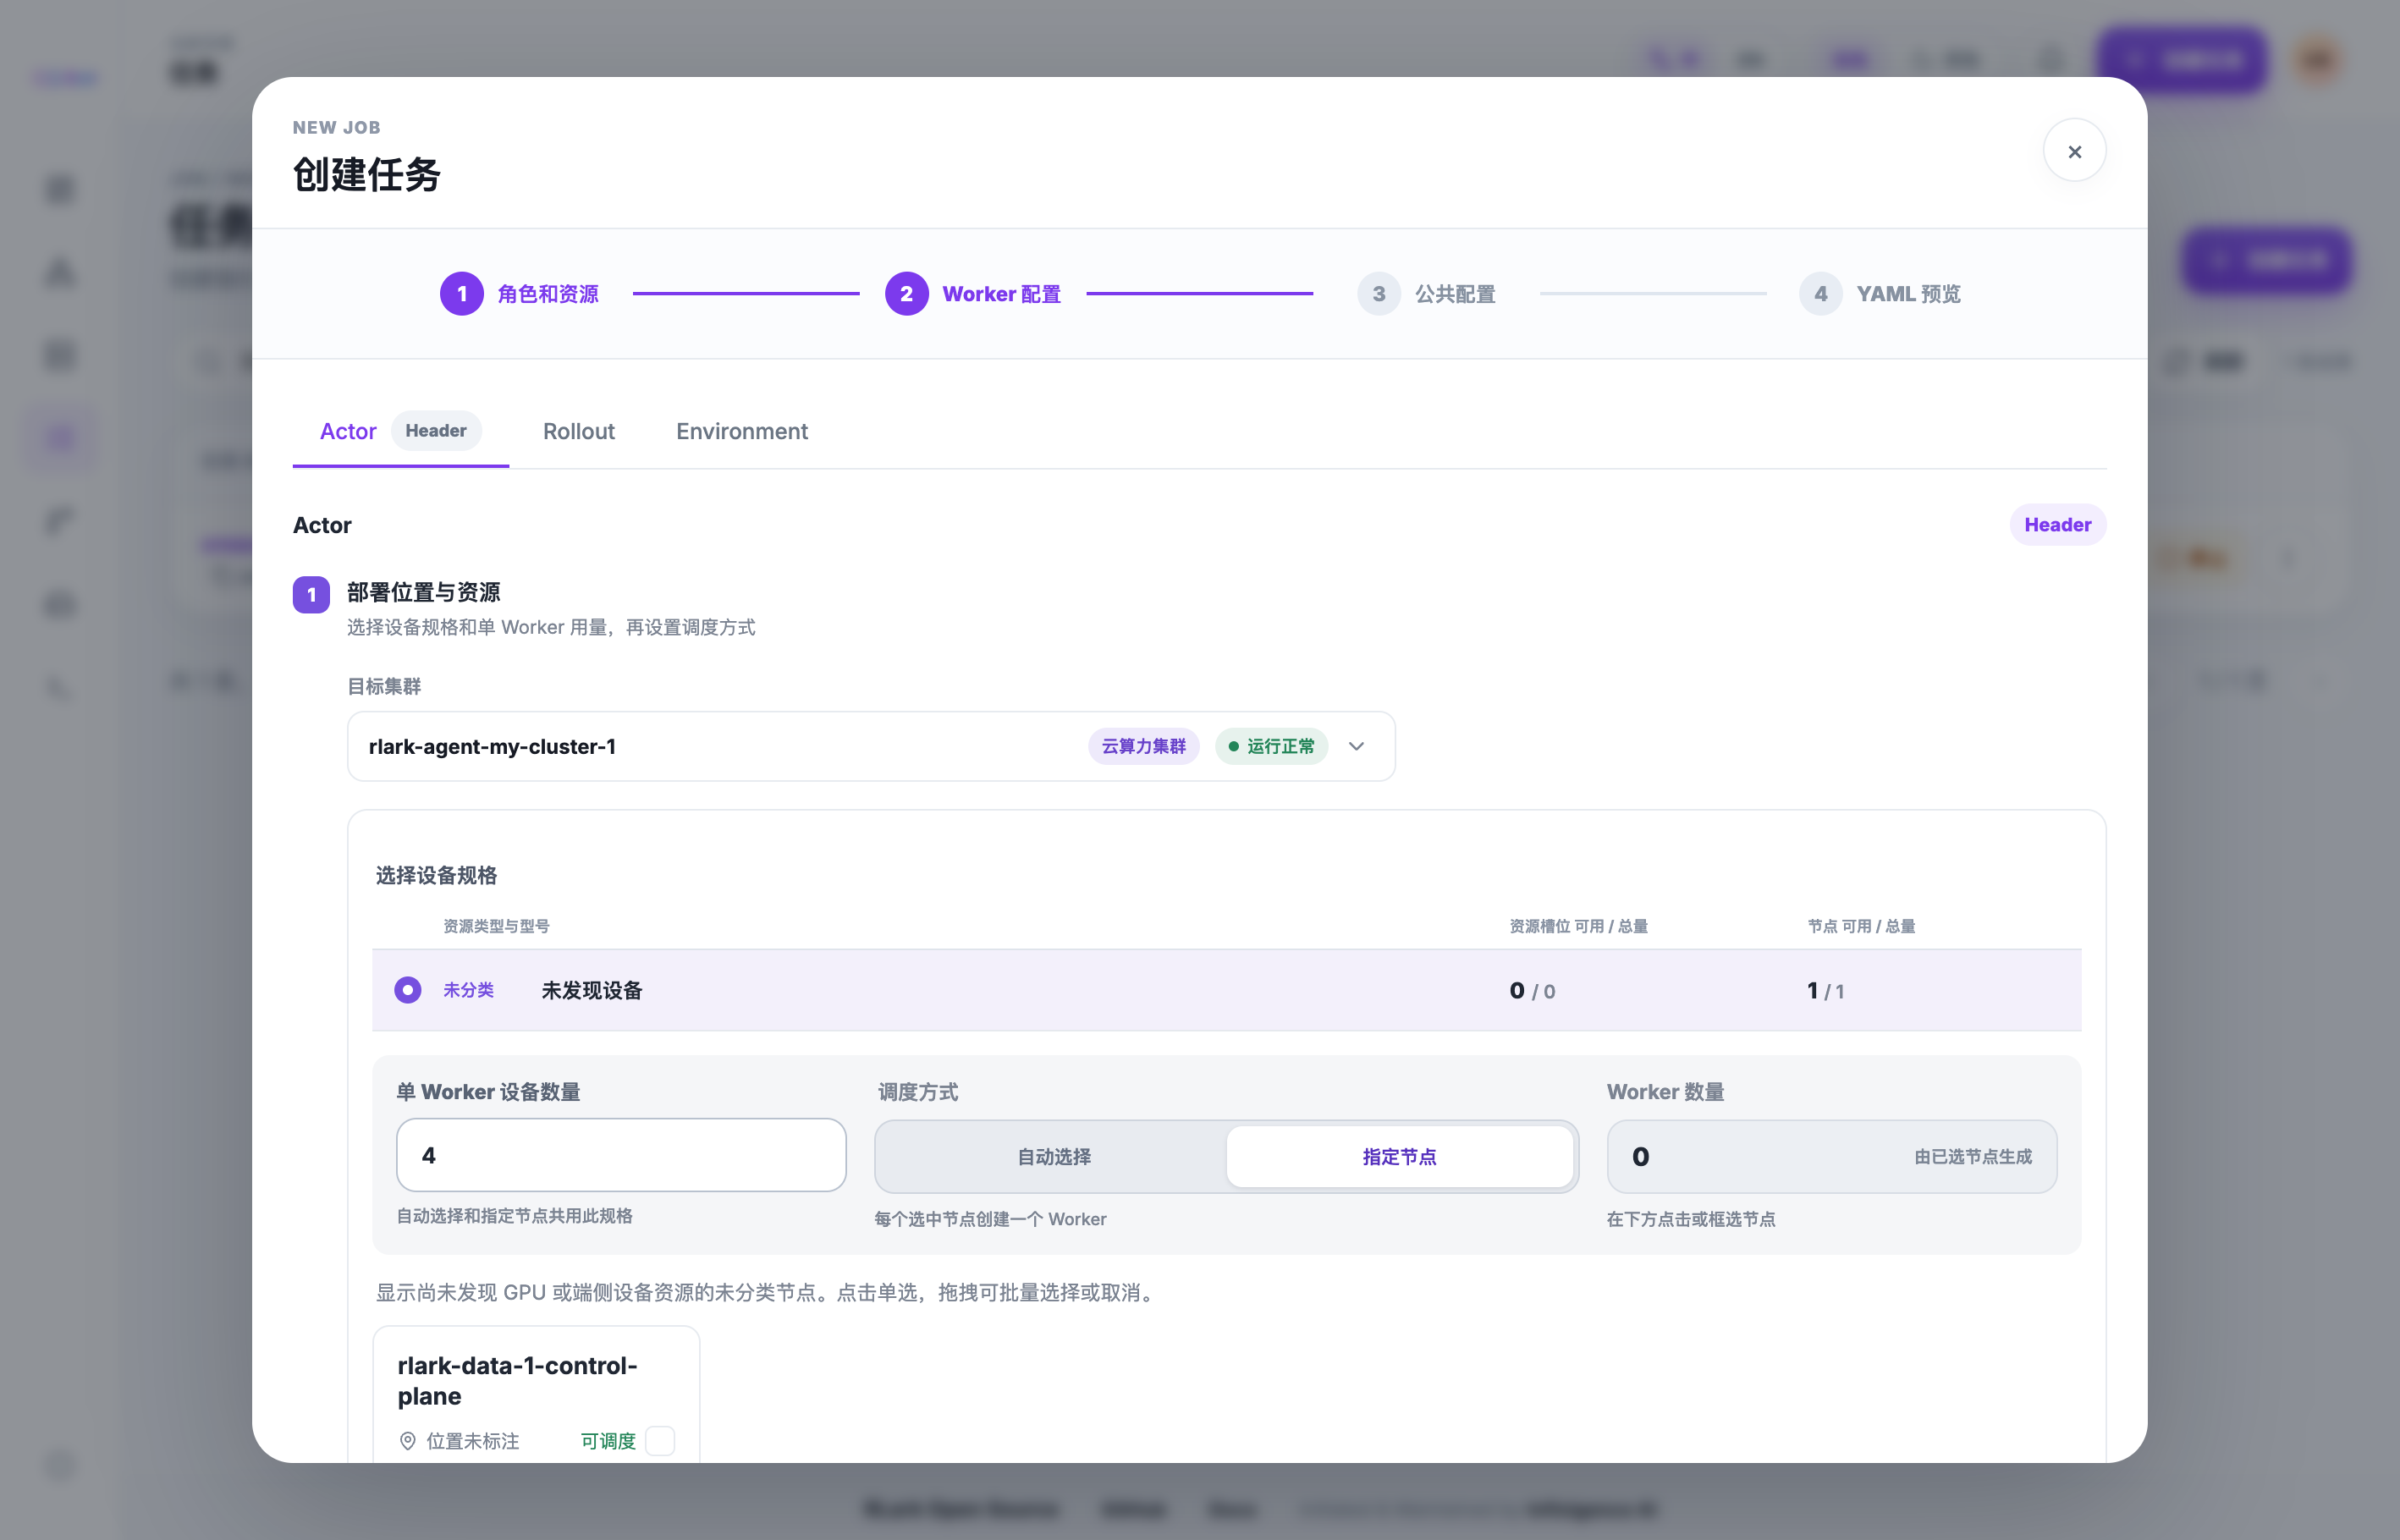2400x1540 pixels.
Task: Click the 位置未标注 location pin icon
Action: 407,1441
